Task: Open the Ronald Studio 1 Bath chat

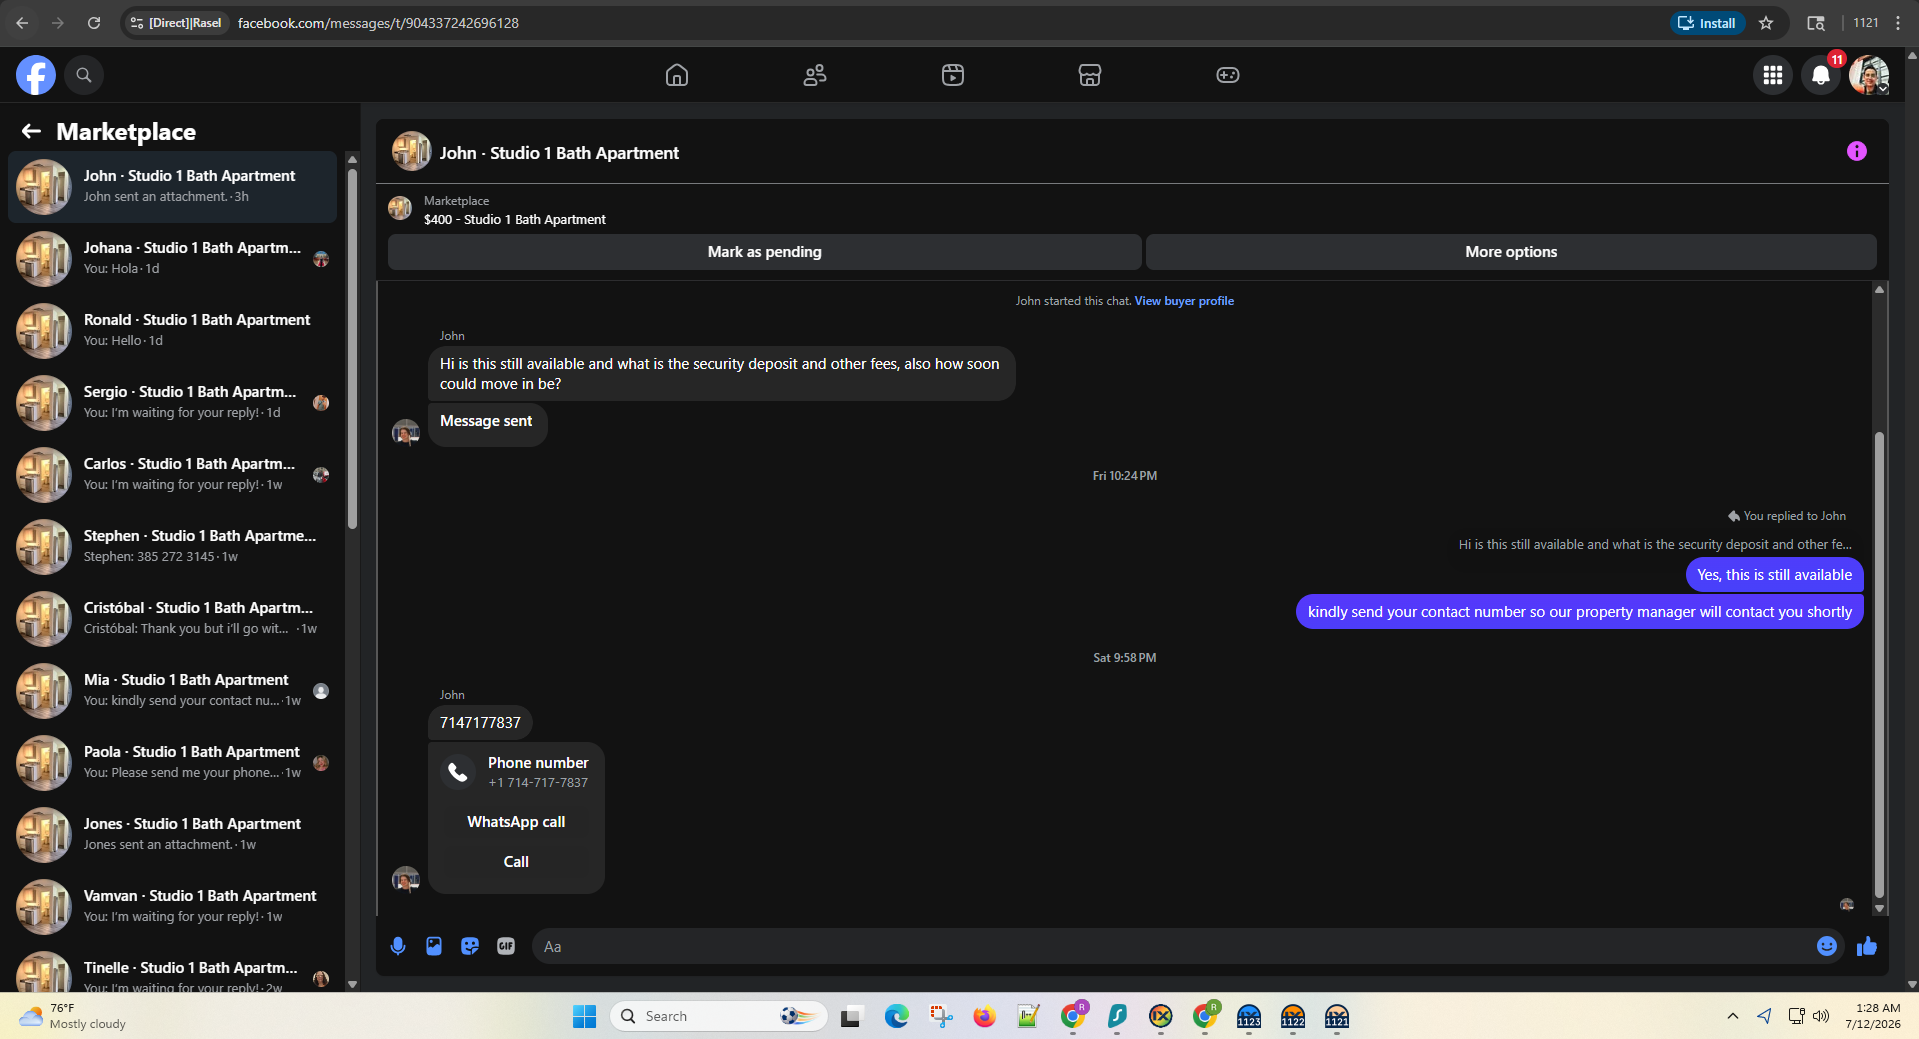Action: [x=172, y=331]
